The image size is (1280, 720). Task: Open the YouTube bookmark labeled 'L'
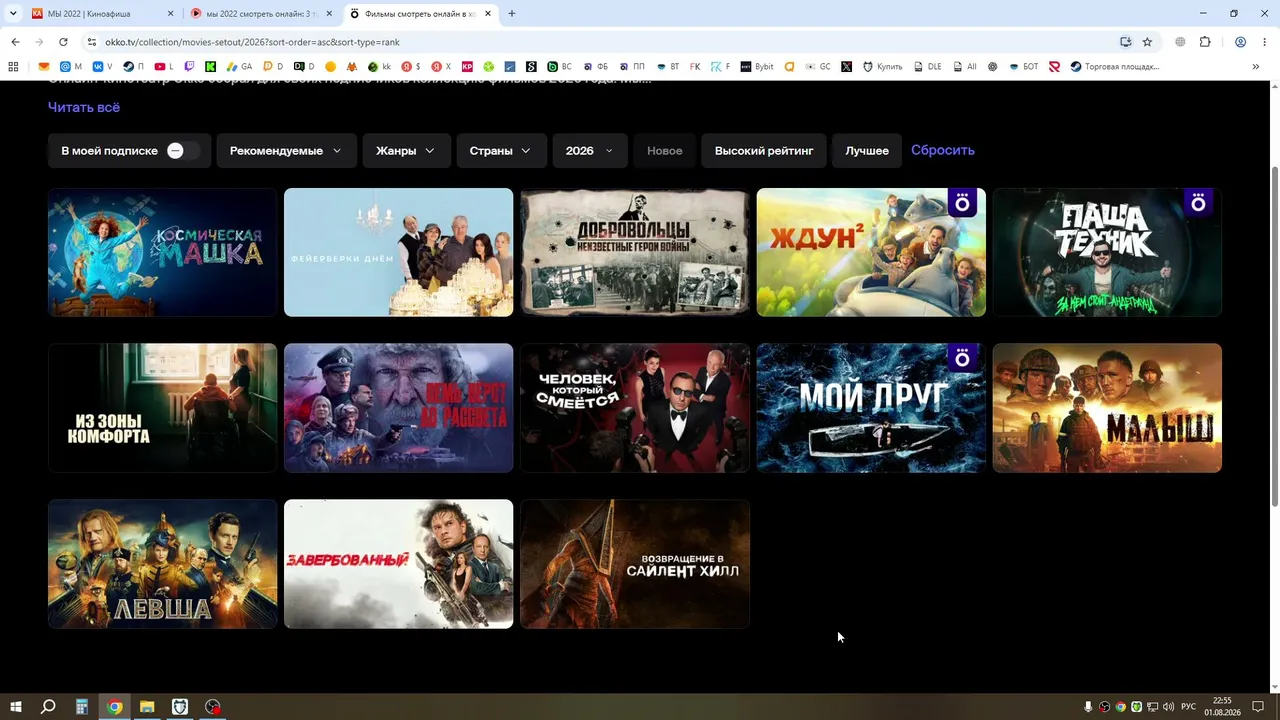coord(164,67)
